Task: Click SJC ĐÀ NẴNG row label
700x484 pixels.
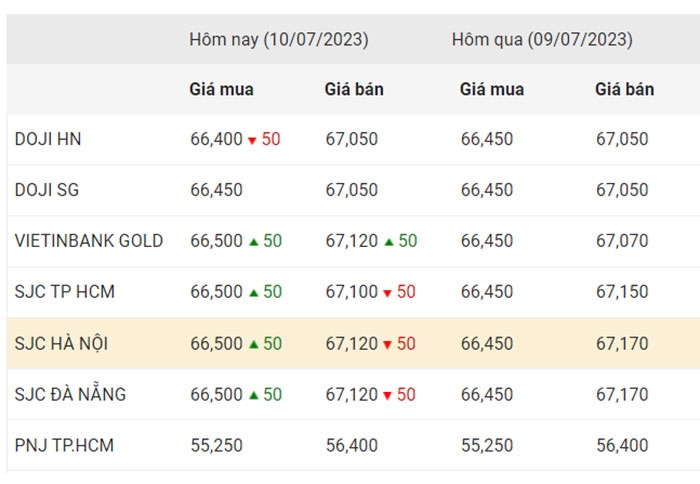Action: click(70, 394)
